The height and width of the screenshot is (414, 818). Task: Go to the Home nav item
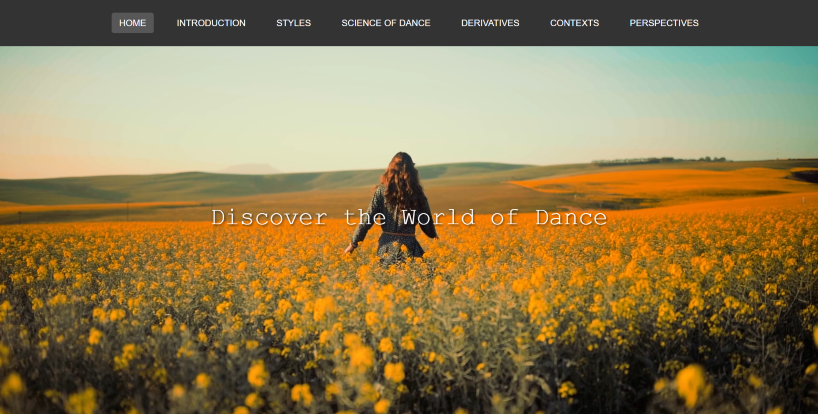[x=133, y=23]
